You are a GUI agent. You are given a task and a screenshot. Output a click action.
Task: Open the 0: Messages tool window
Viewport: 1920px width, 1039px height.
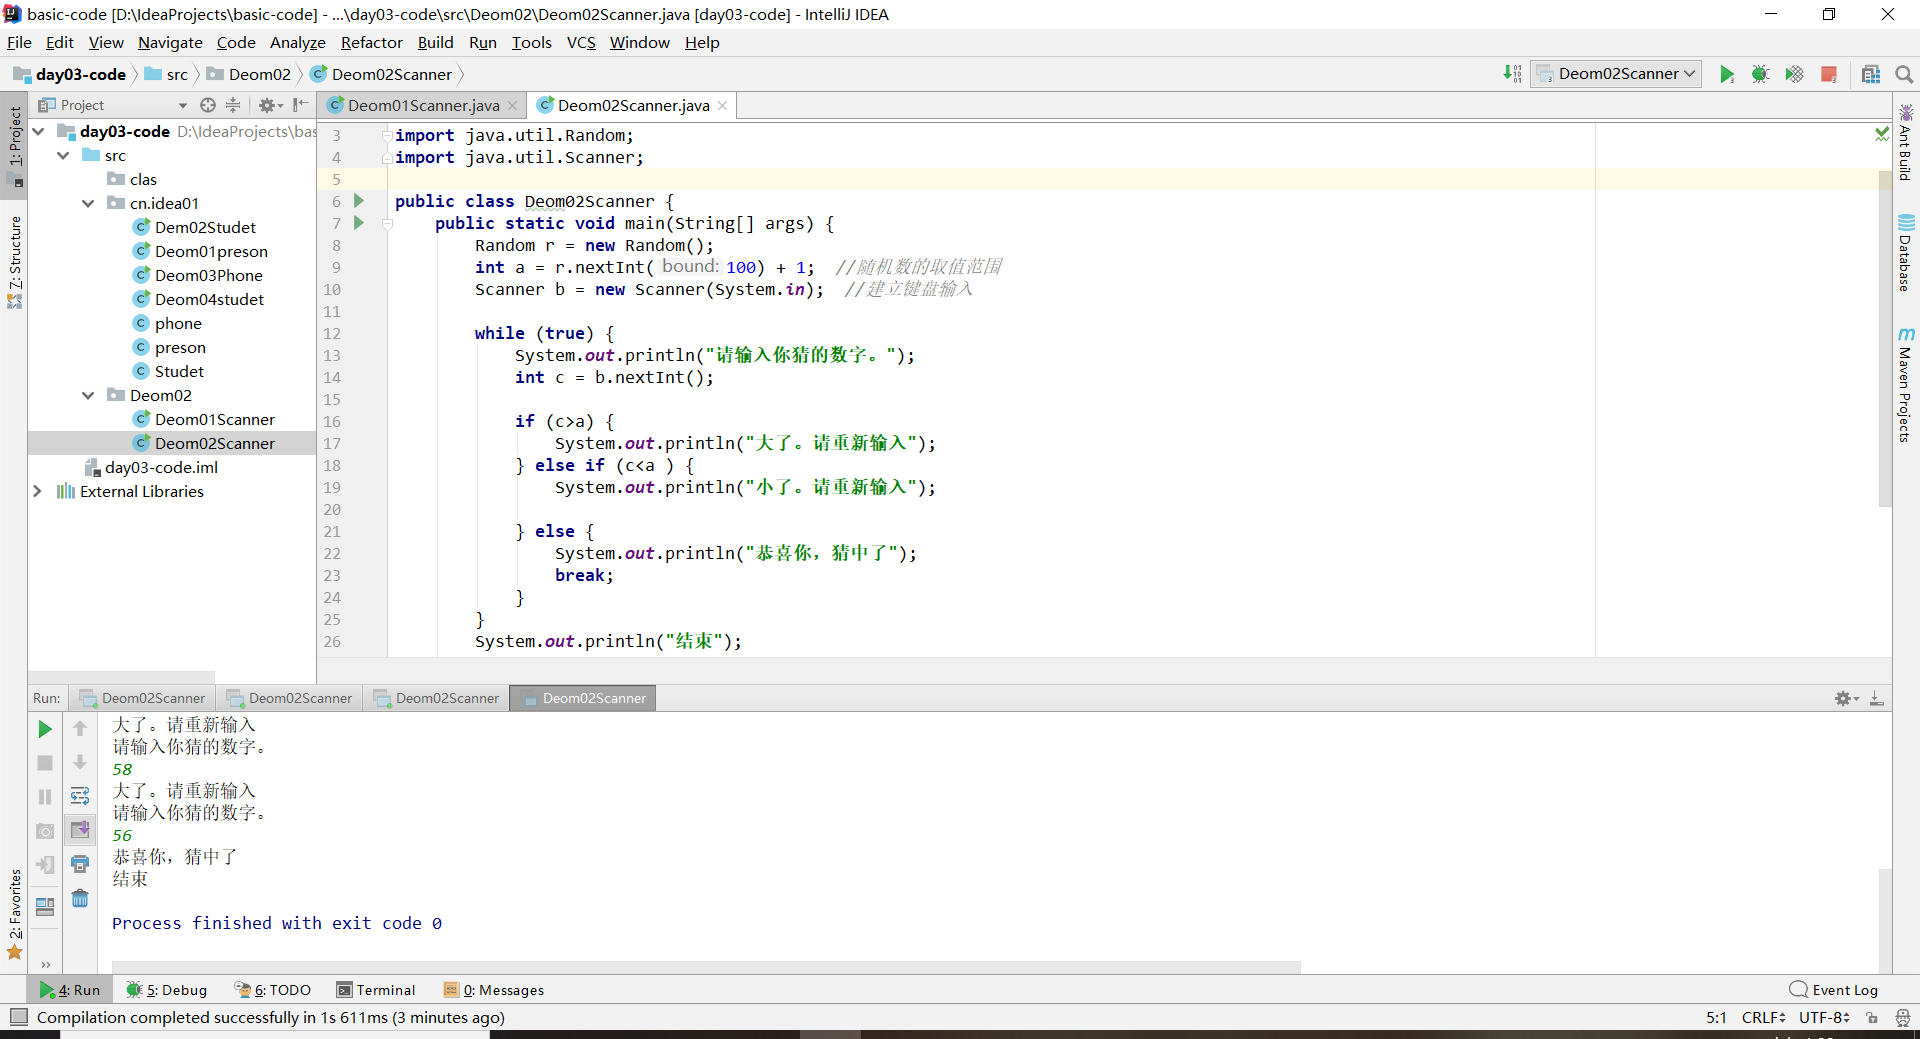494,990
